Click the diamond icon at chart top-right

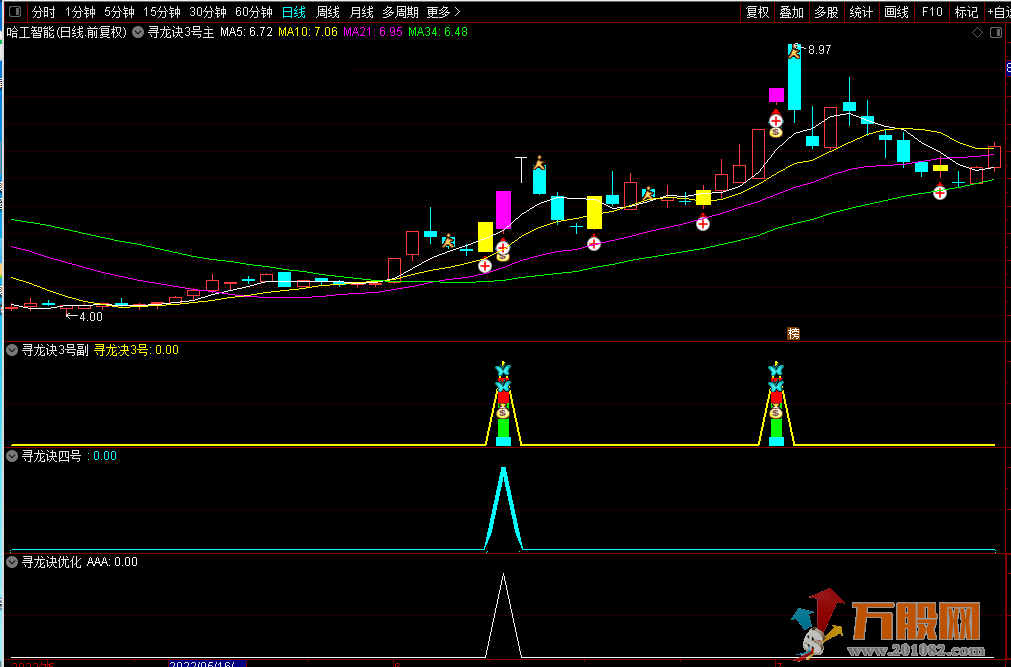977,32
